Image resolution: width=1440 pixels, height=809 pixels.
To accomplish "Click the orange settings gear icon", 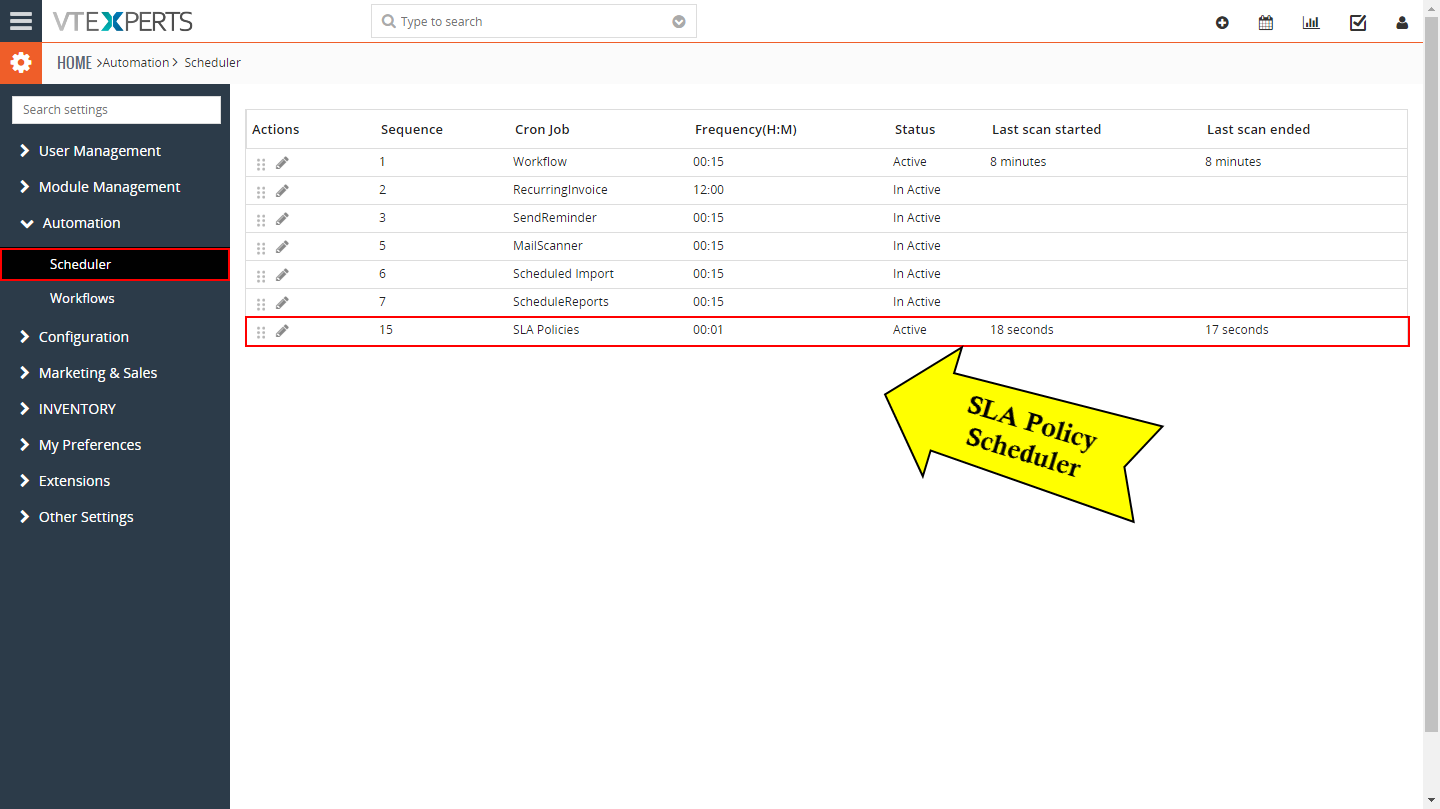I will click(x=21, y=63).
